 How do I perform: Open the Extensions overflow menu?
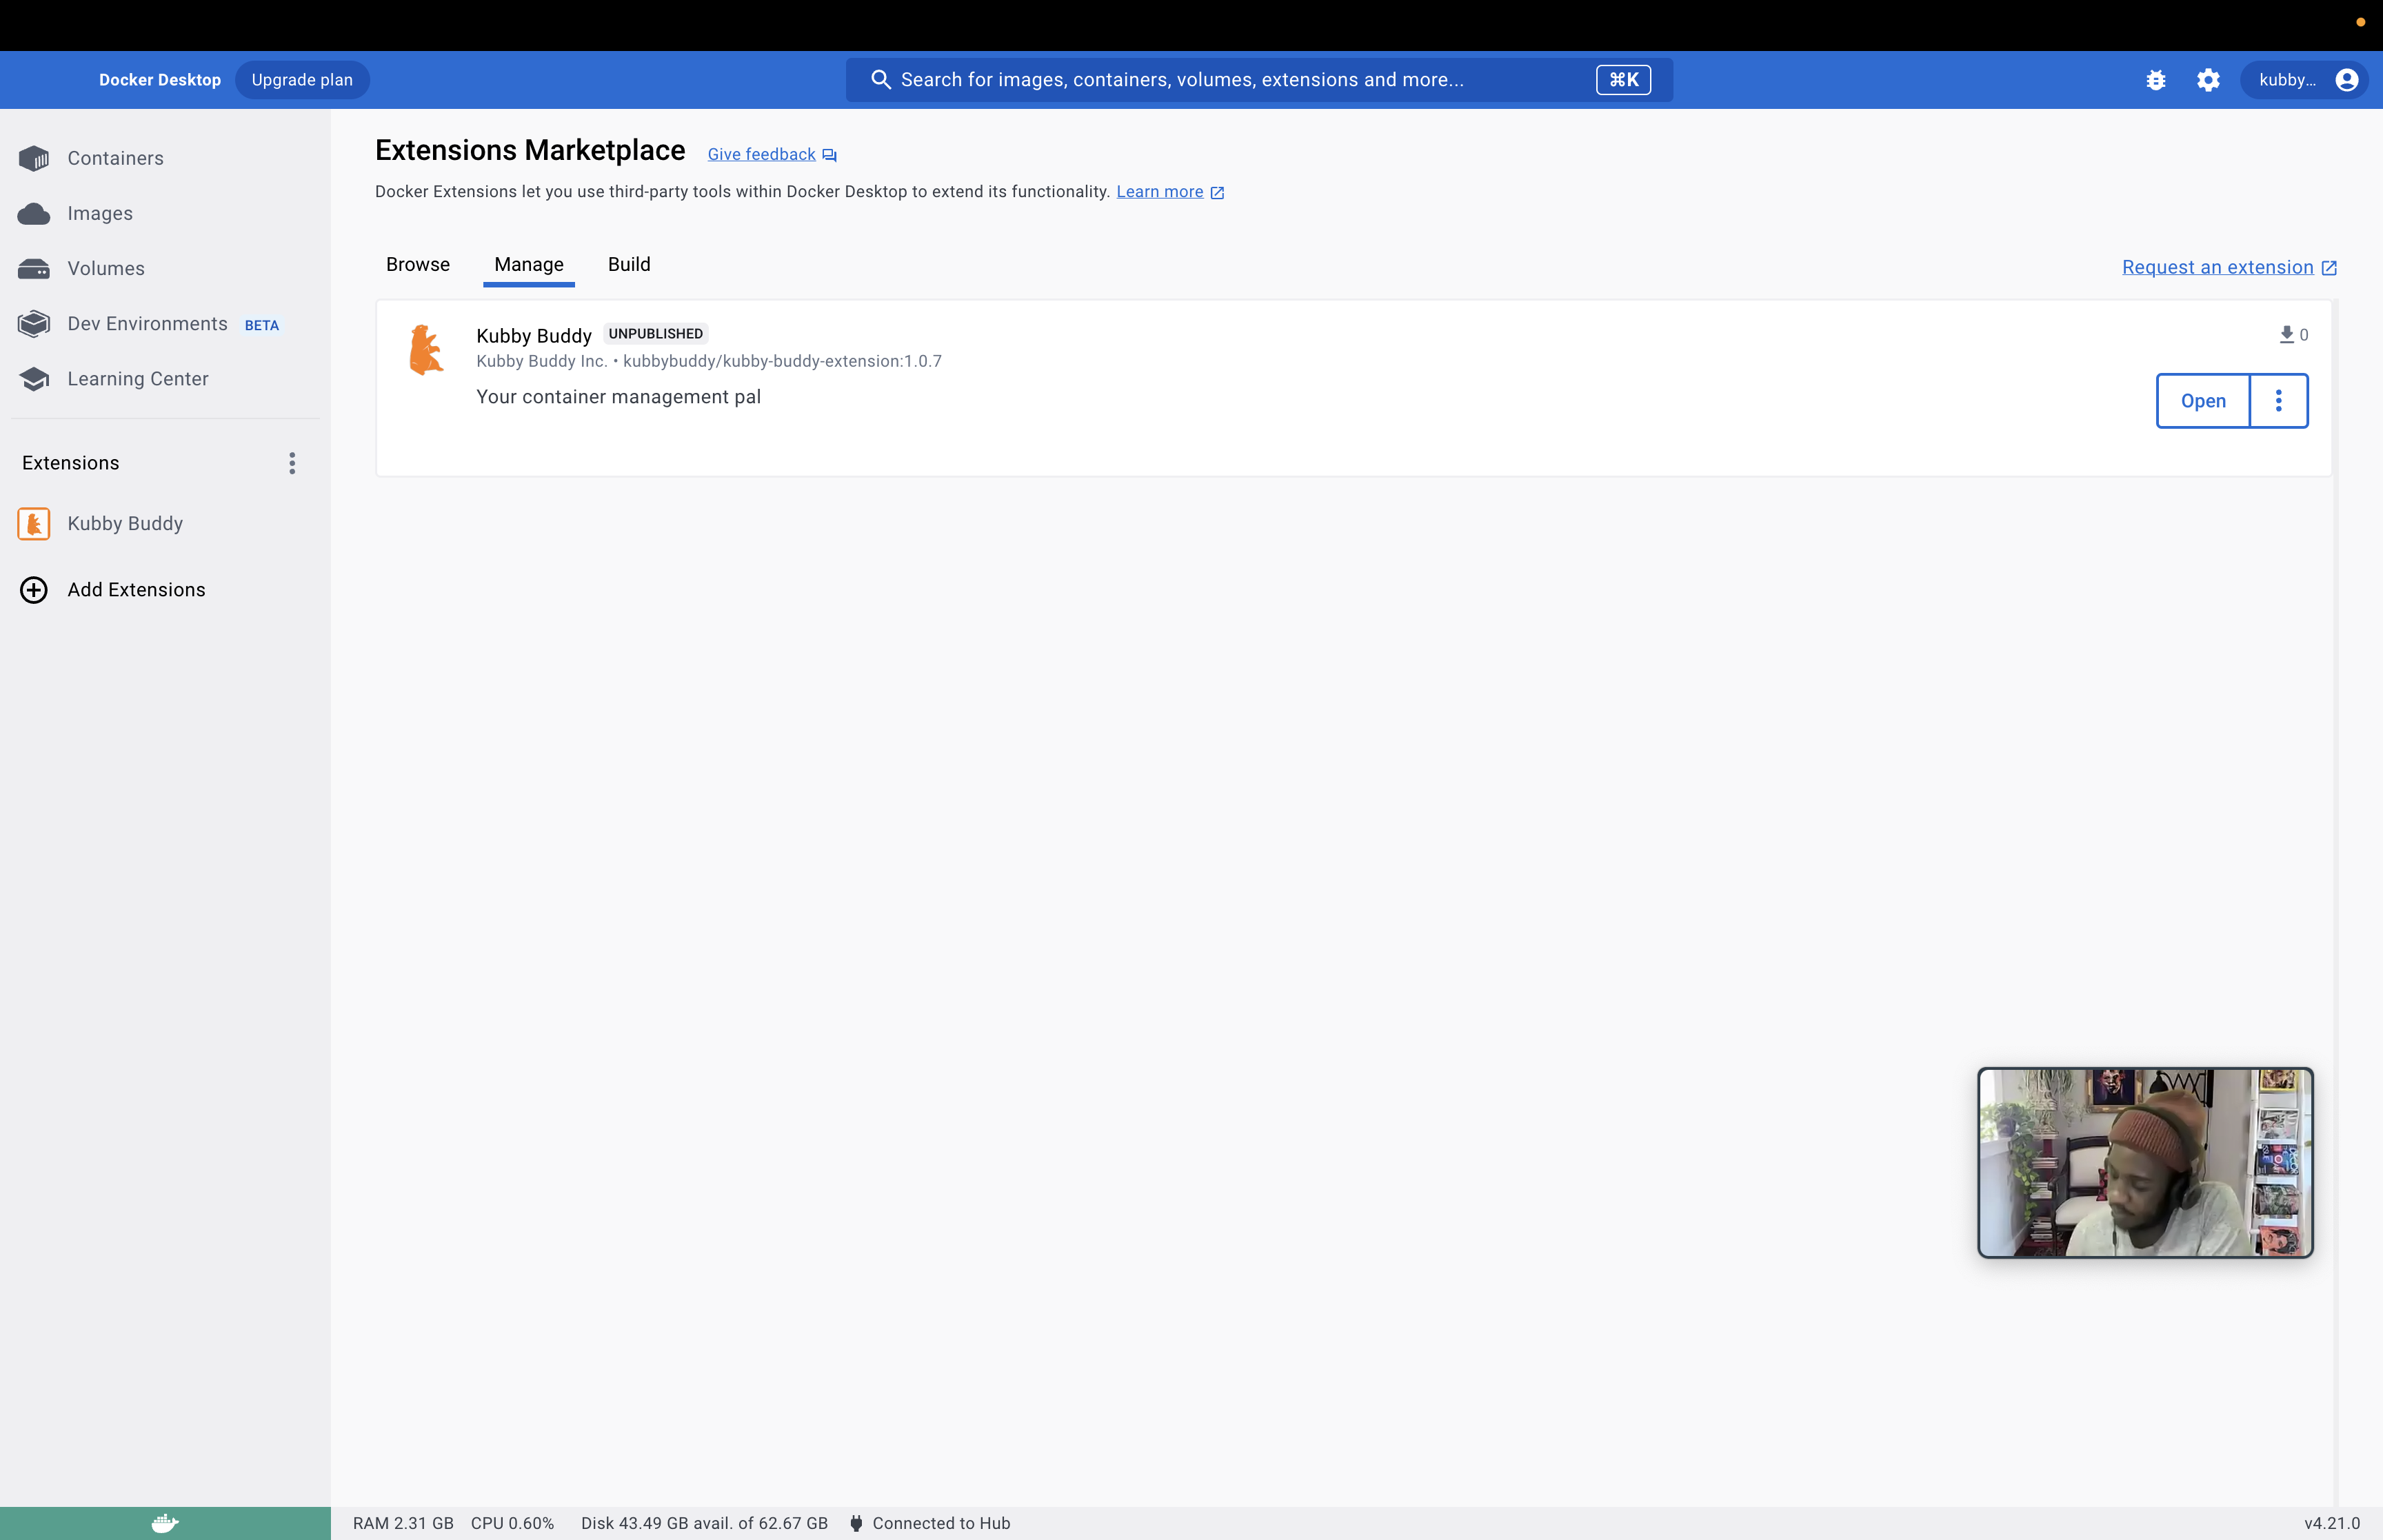(x=291, y=462)
